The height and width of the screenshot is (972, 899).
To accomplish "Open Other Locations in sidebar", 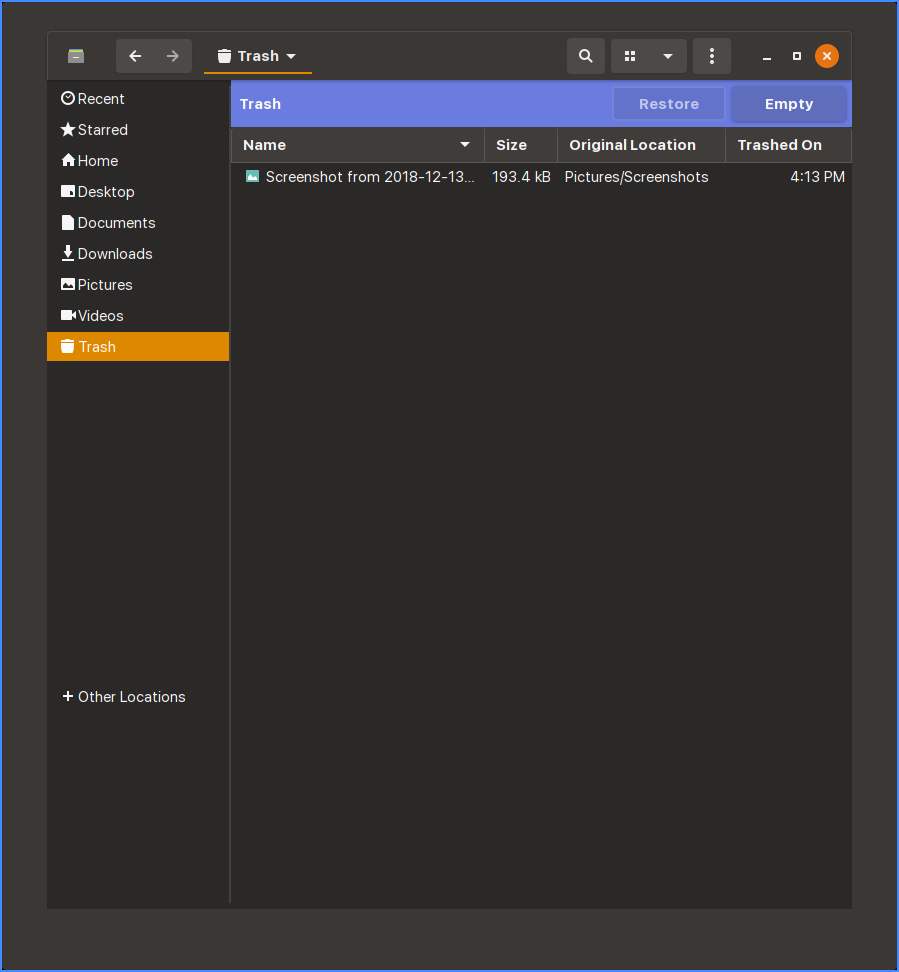I will pyautogui.click(x=138, y=697).
